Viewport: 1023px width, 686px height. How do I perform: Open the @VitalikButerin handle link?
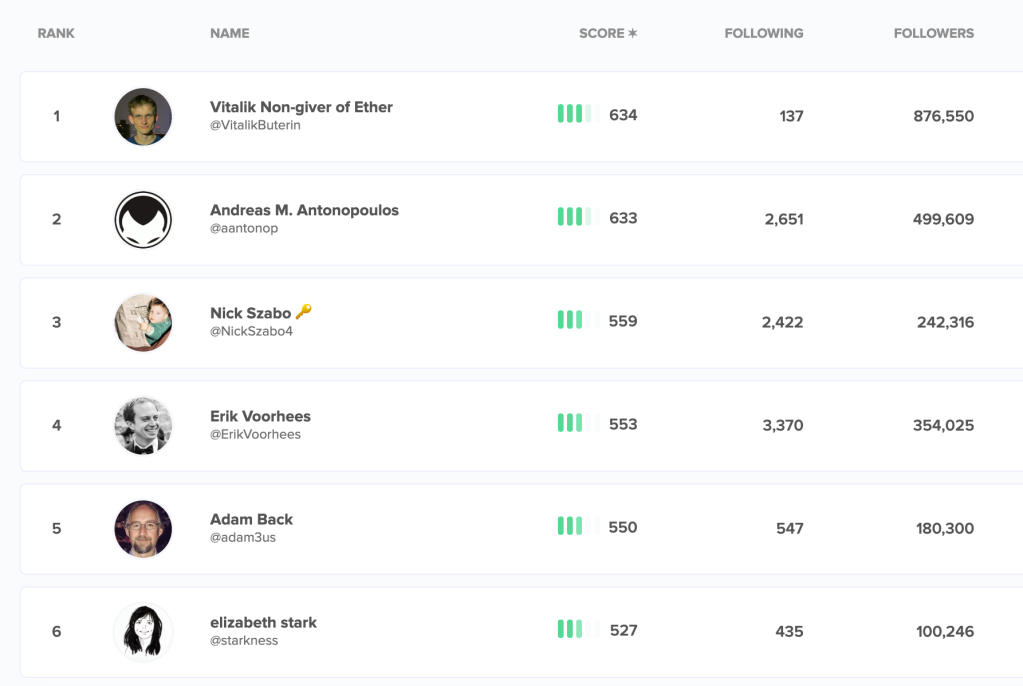255,126
